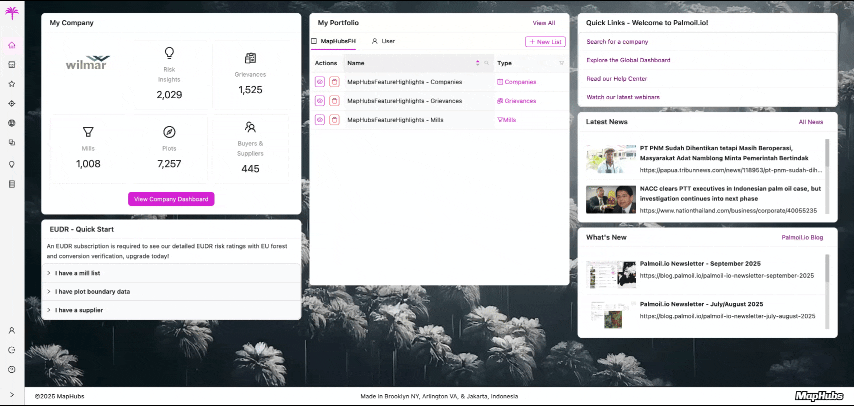The width and height of the screenshot is (854, 406).
Task: Click the PT PNM news thumbnail image
Action: 611,159
